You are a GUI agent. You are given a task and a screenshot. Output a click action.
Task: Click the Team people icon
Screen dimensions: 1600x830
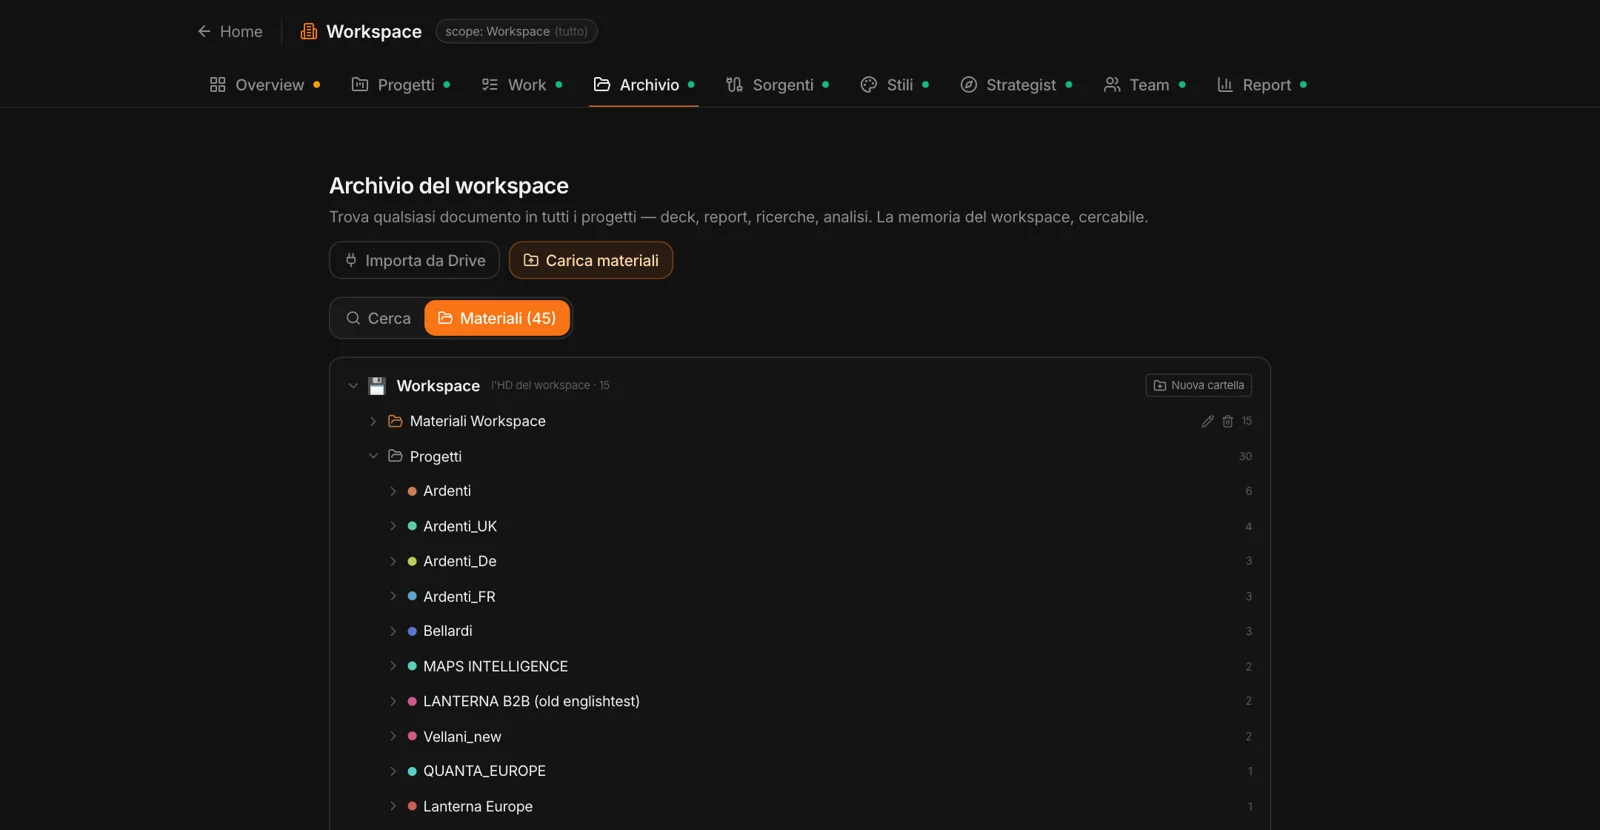1112,85
